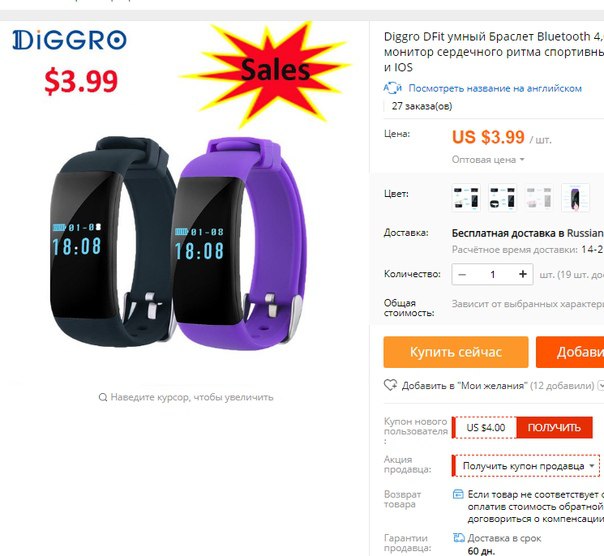Viewport: 604px width, 556px height.
Task: Add the item to cart with the orange button
Action: [570, 352]
